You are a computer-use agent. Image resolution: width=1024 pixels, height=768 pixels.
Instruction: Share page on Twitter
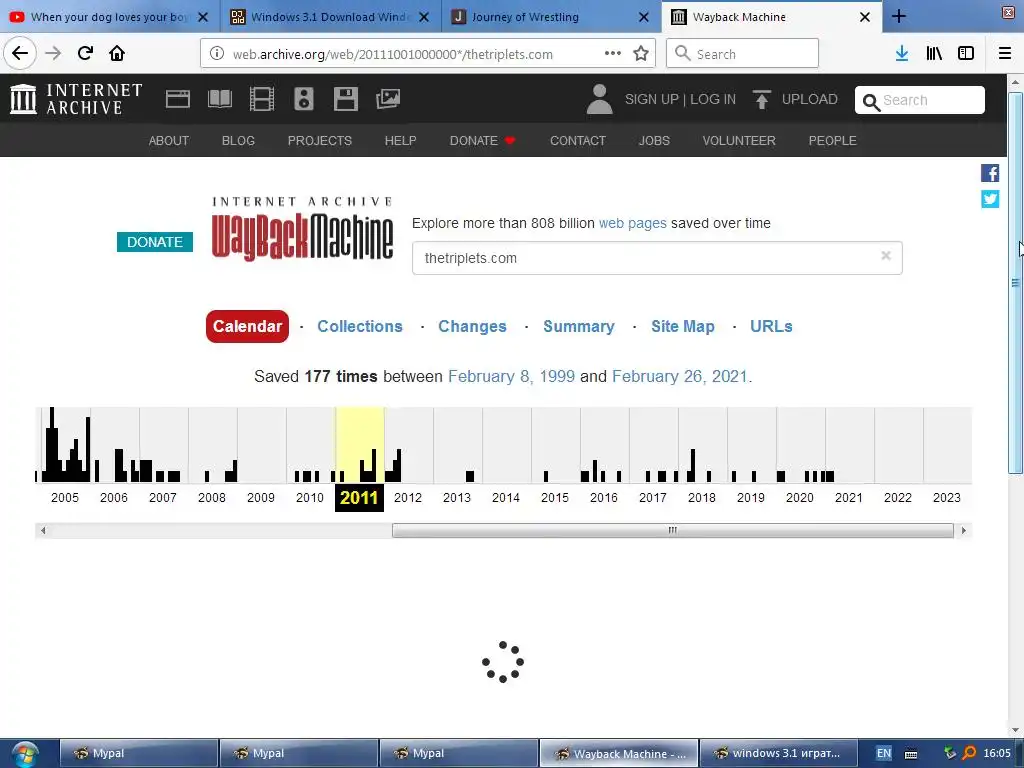(990, 199)
